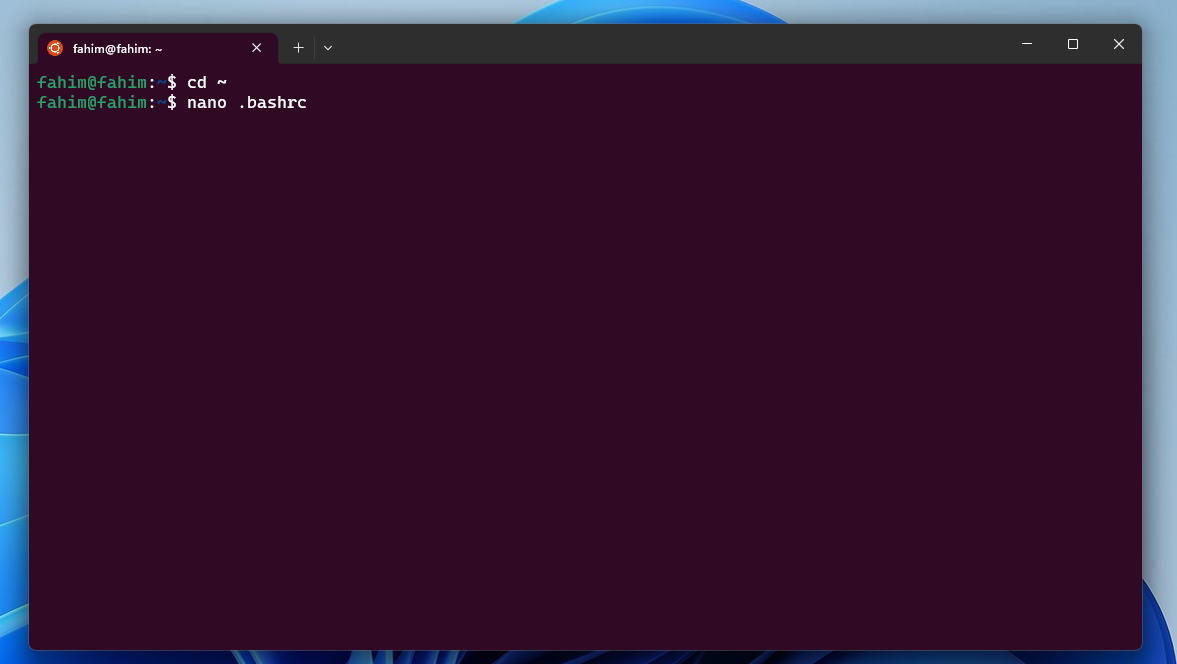Click the first fahim@fahim prompt

[107, 83]
